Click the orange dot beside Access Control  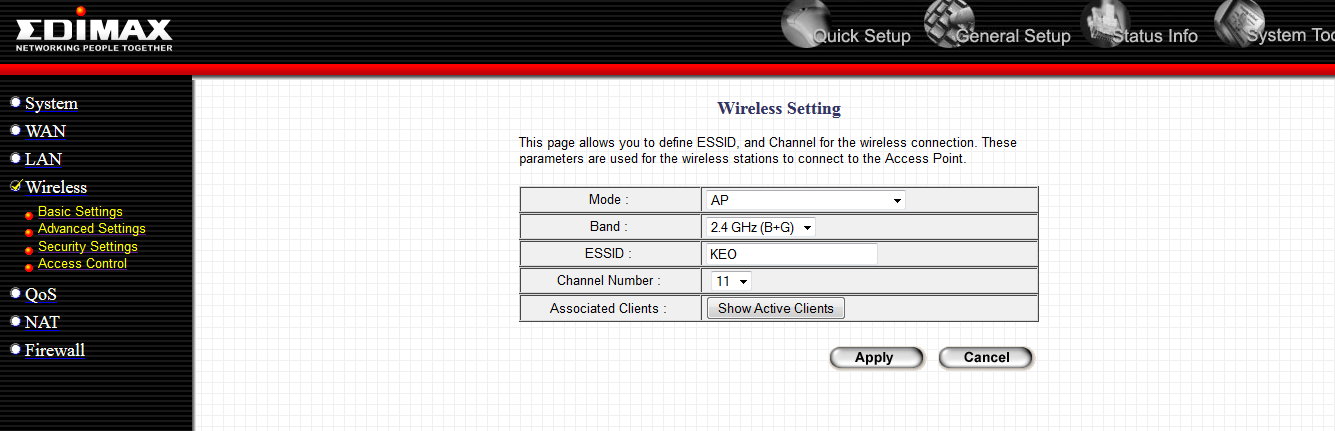(29, 266)
